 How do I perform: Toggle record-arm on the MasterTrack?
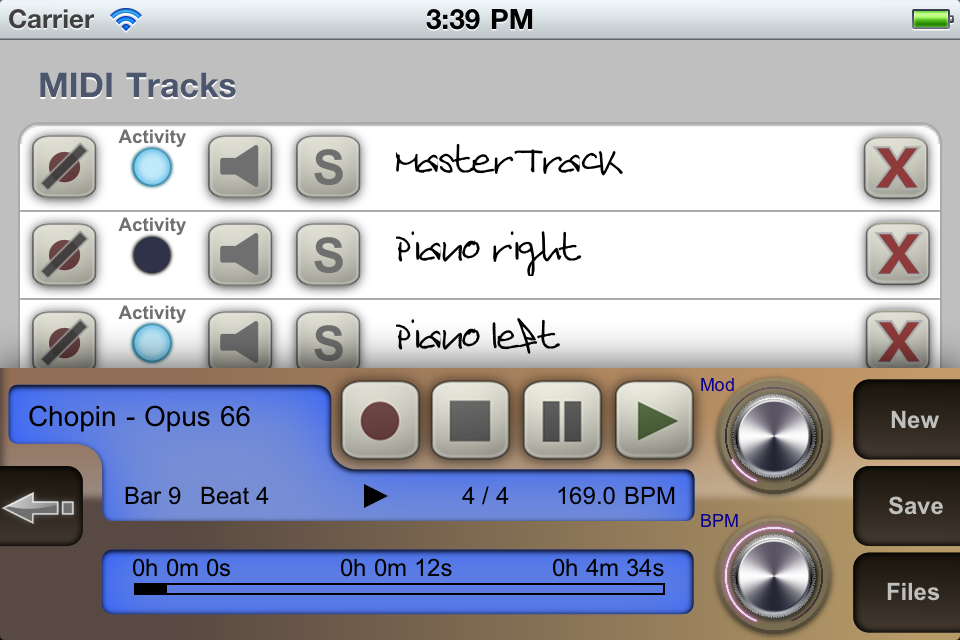pos(64,167)
